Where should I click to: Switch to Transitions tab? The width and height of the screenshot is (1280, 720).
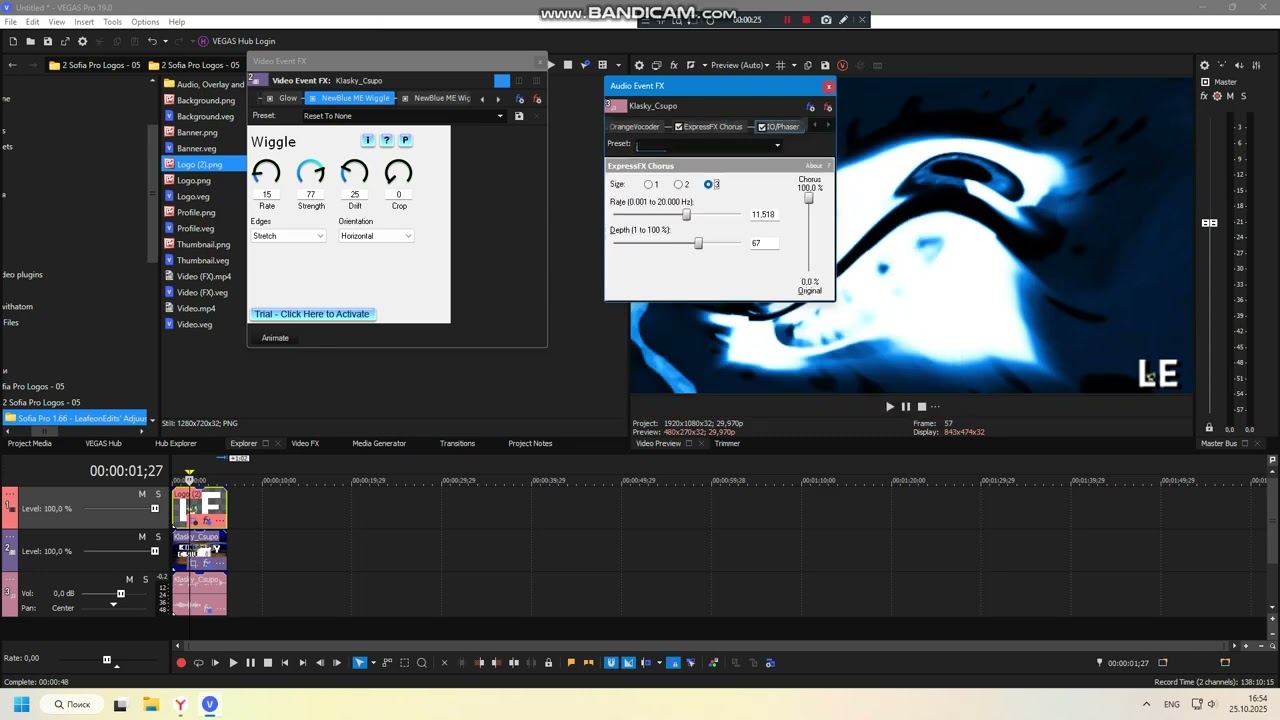457,443
